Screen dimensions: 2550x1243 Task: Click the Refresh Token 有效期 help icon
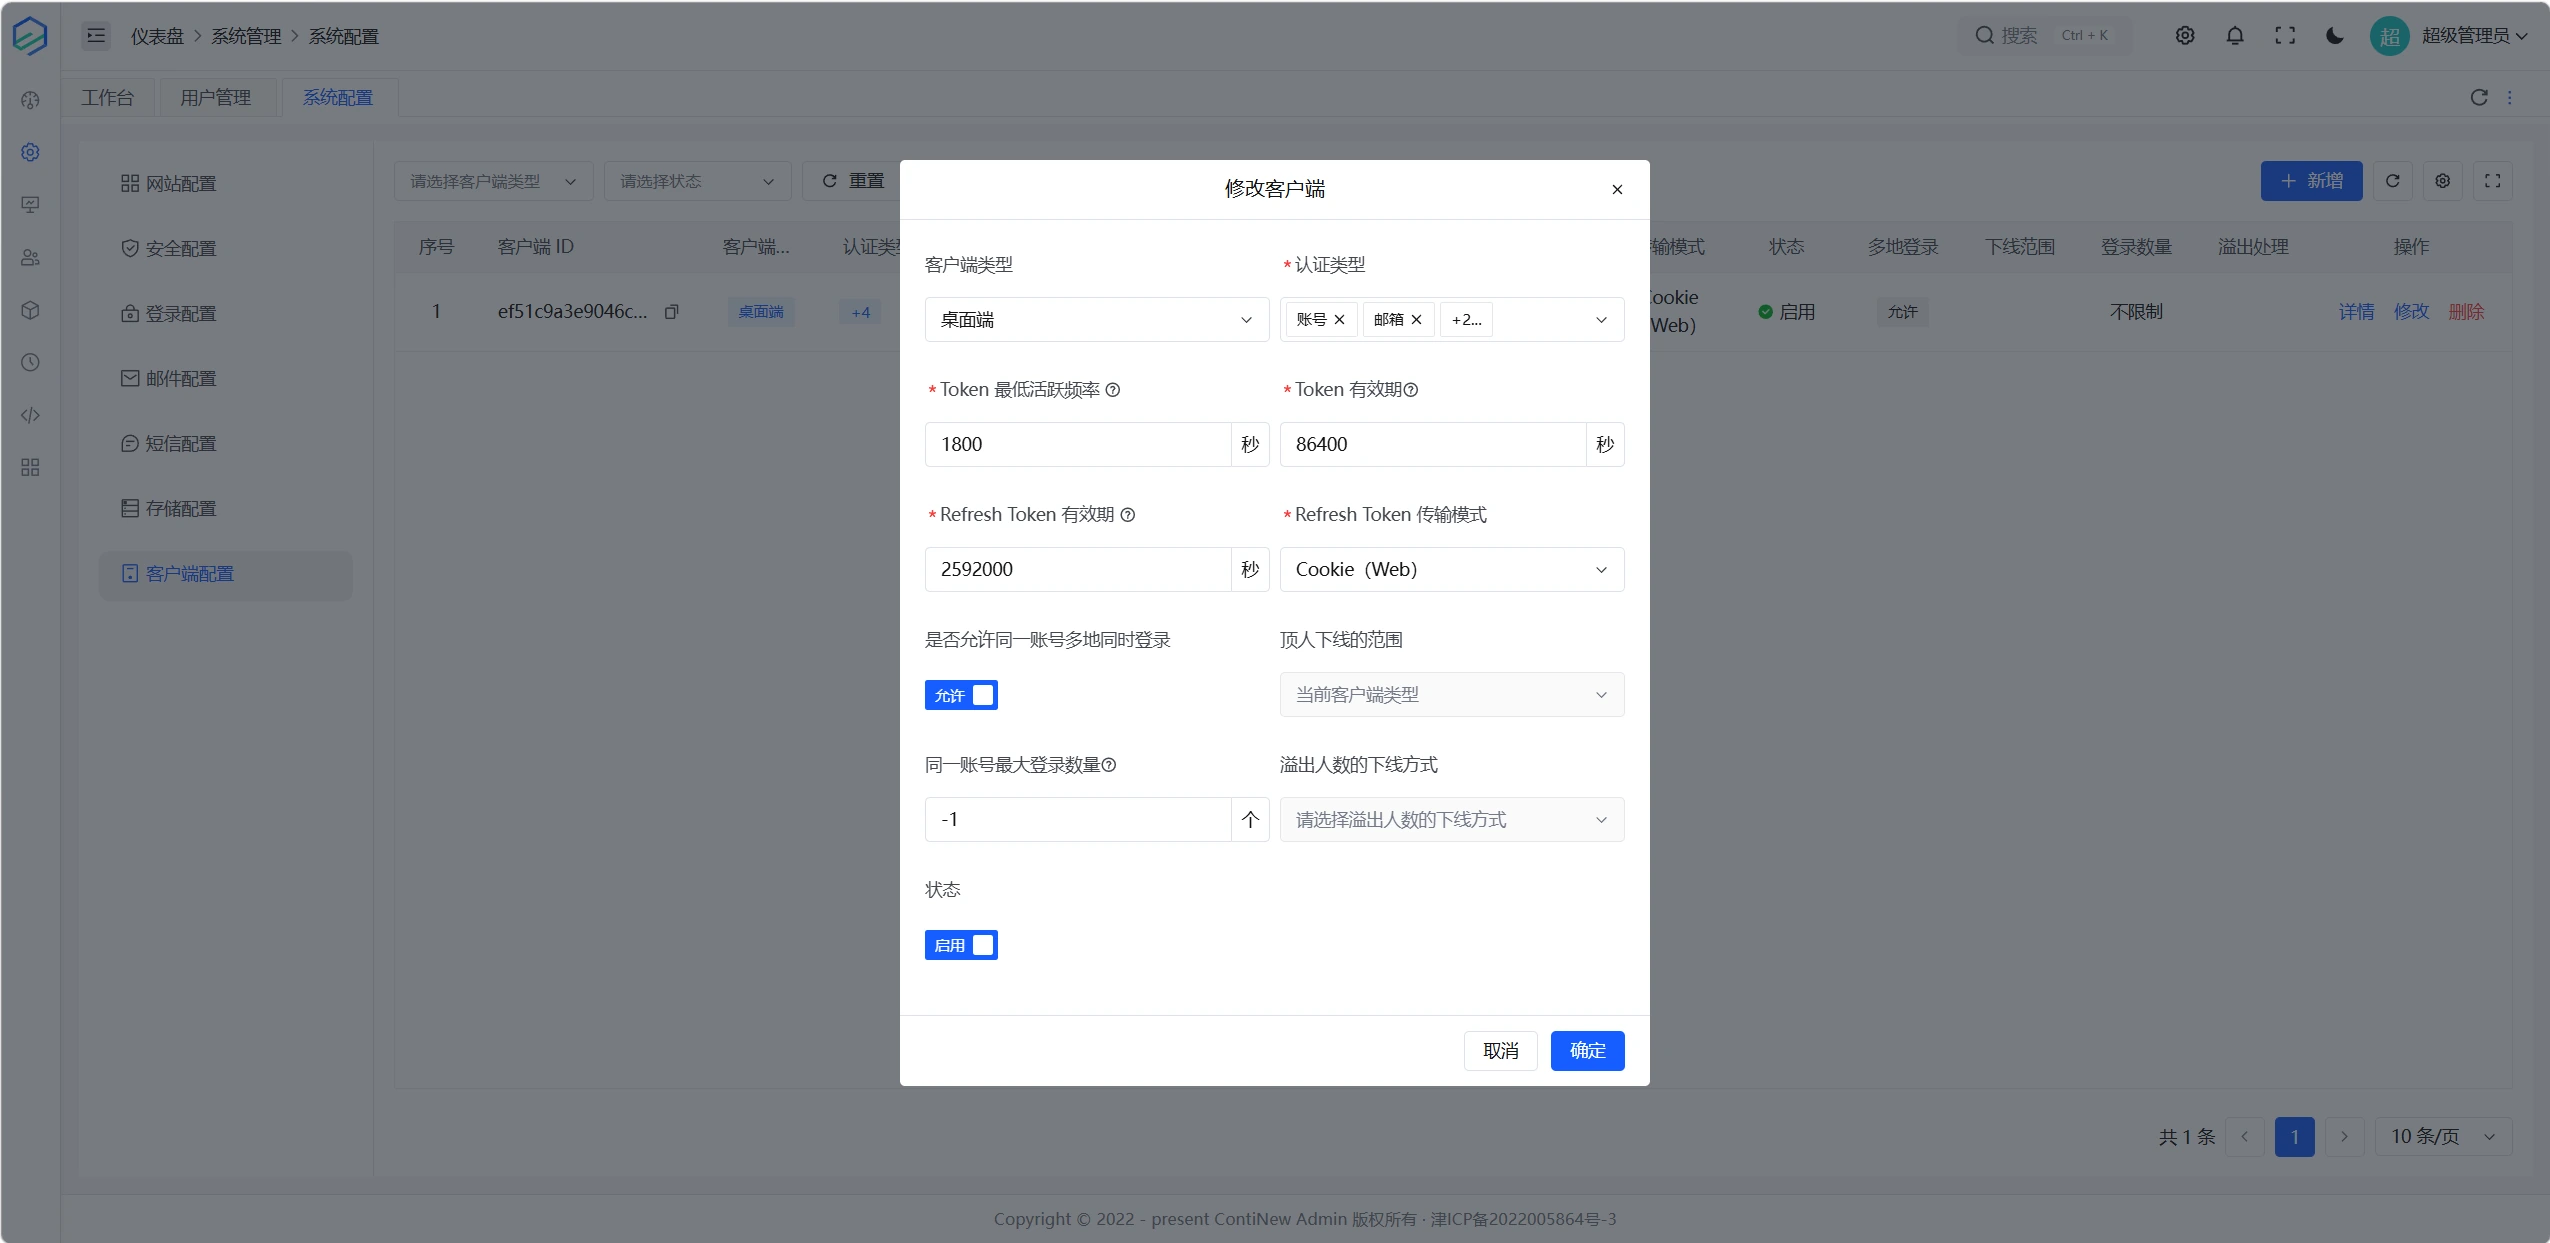tap(1128, 515)
